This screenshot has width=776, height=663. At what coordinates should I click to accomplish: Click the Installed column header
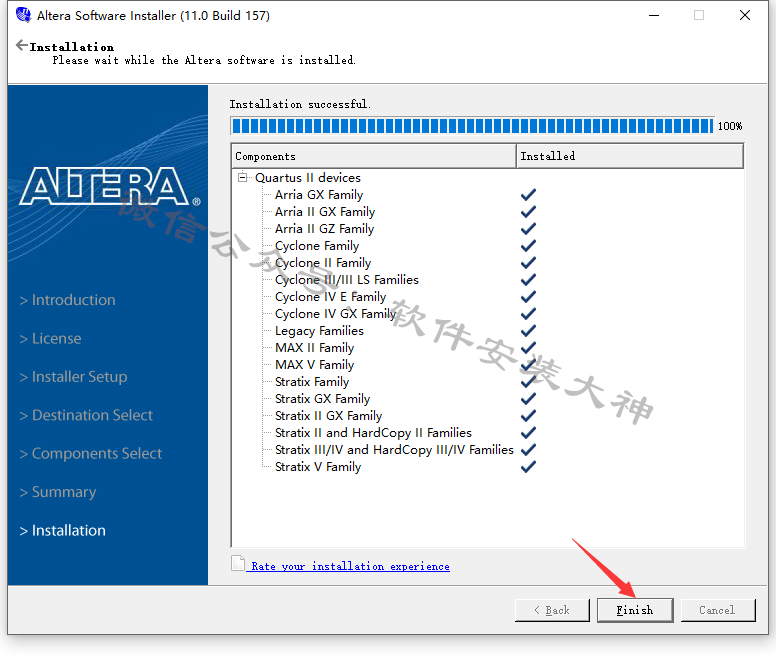(630, 156)
